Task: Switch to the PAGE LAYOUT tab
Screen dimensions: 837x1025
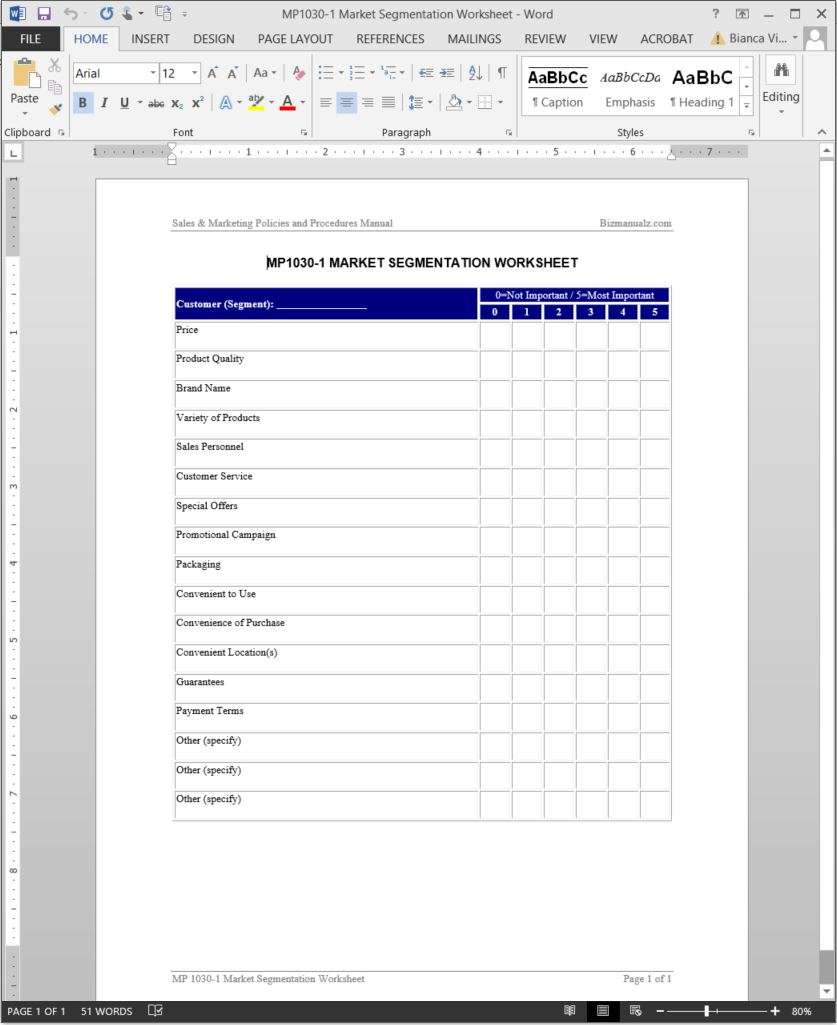Action: [x=295, y=39]
